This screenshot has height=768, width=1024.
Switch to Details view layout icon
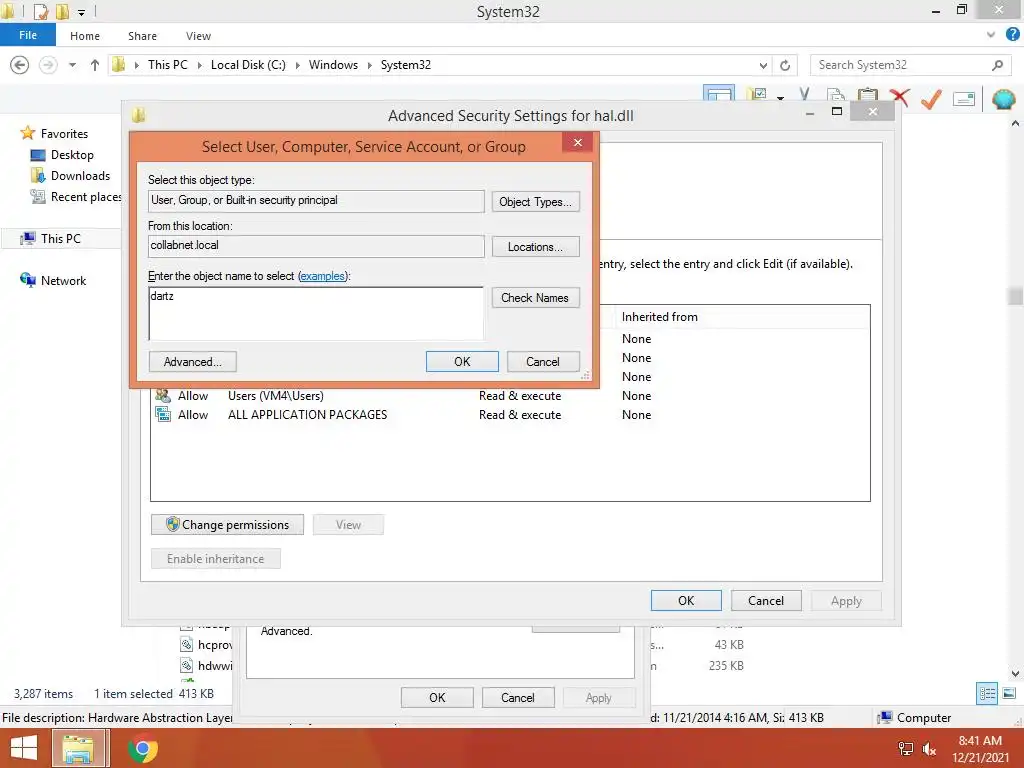987,693
